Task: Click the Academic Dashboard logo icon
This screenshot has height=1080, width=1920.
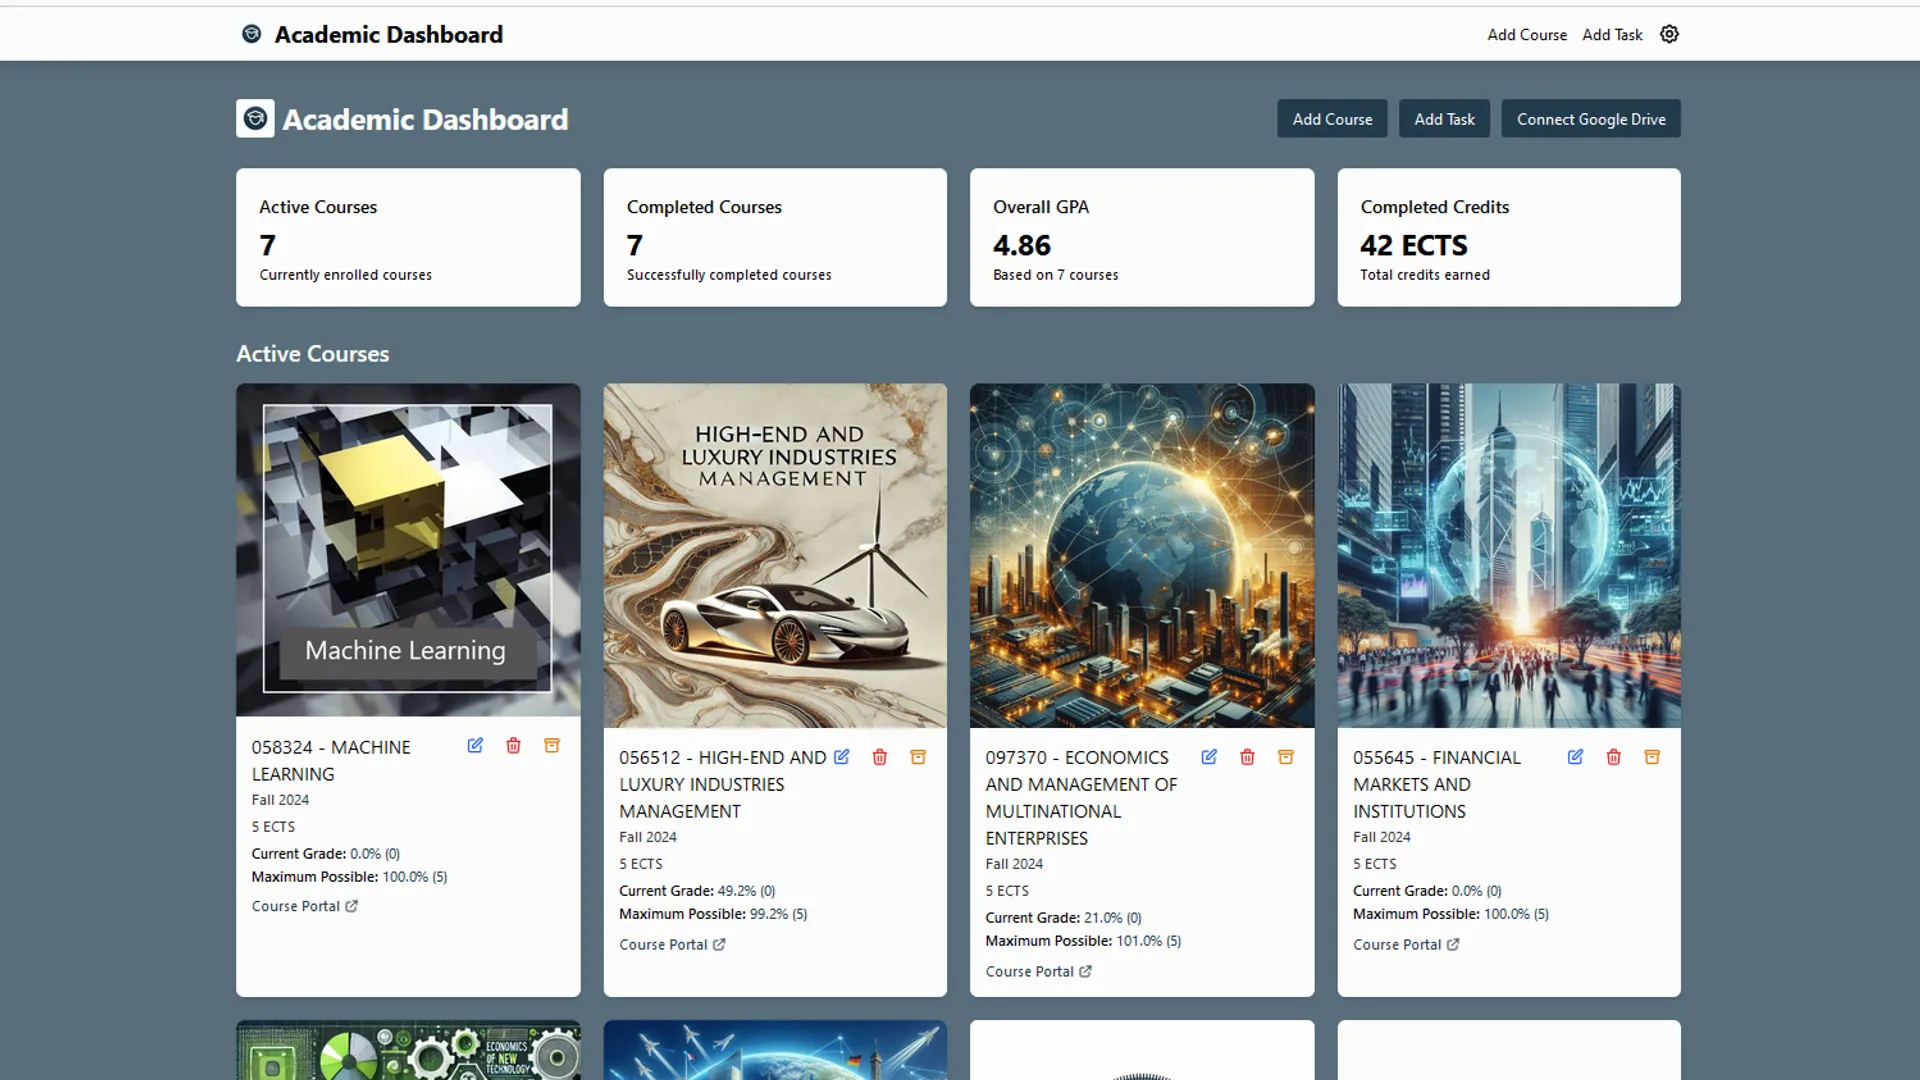Action: [x=251, y=33]
